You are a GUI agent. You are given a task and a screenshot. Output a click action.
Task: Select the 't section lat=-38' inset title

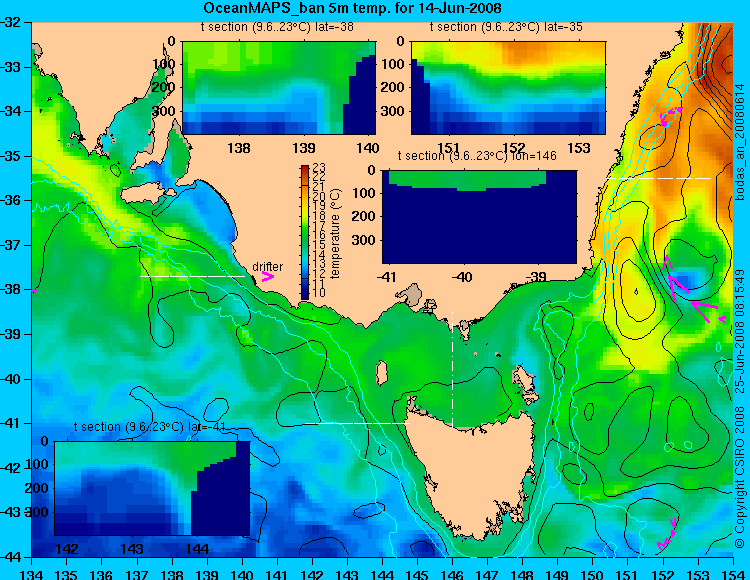[277, 27]
